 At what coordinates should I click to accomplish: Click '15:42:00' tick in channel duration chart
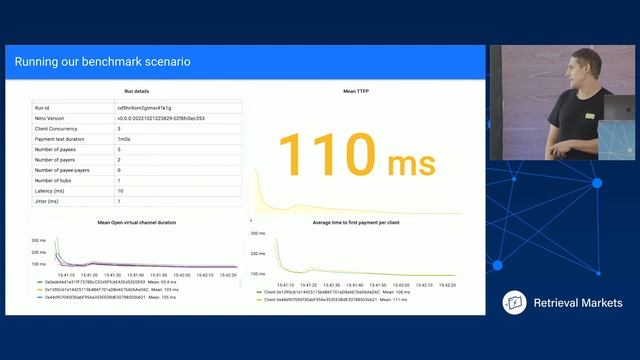[182, 275]
